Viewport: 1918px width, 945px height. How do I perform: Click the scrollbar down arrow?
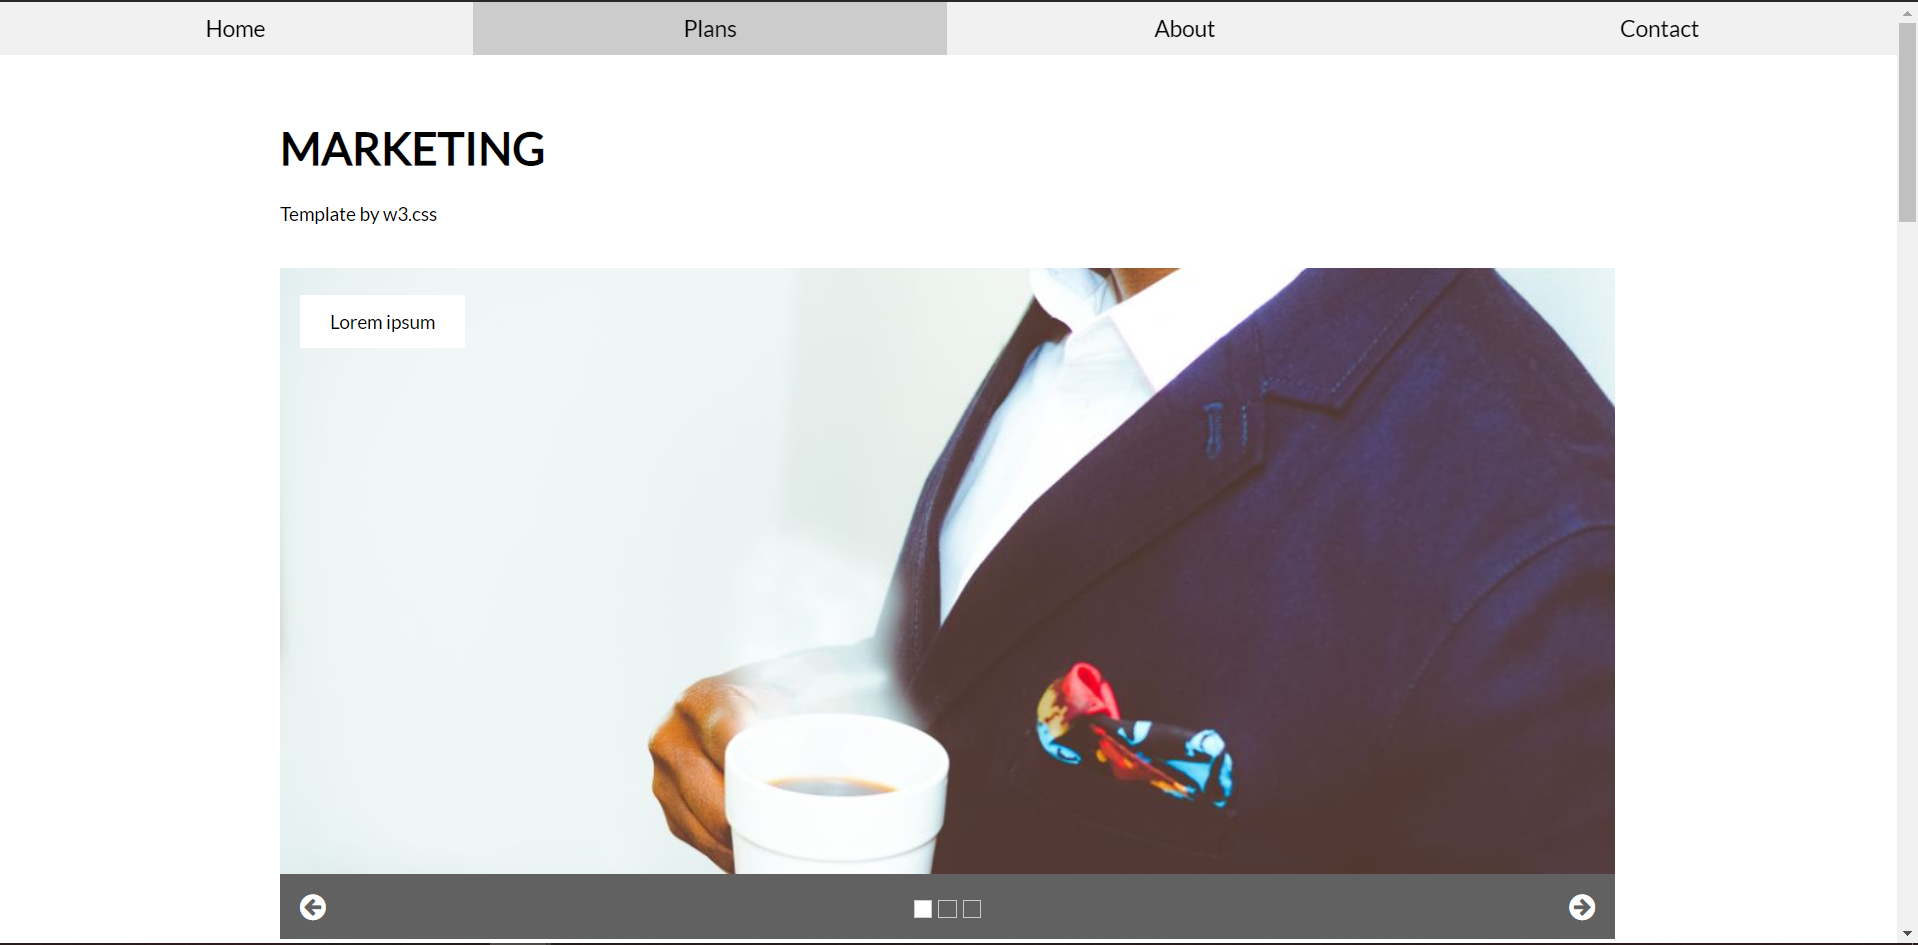[1907, 934]
